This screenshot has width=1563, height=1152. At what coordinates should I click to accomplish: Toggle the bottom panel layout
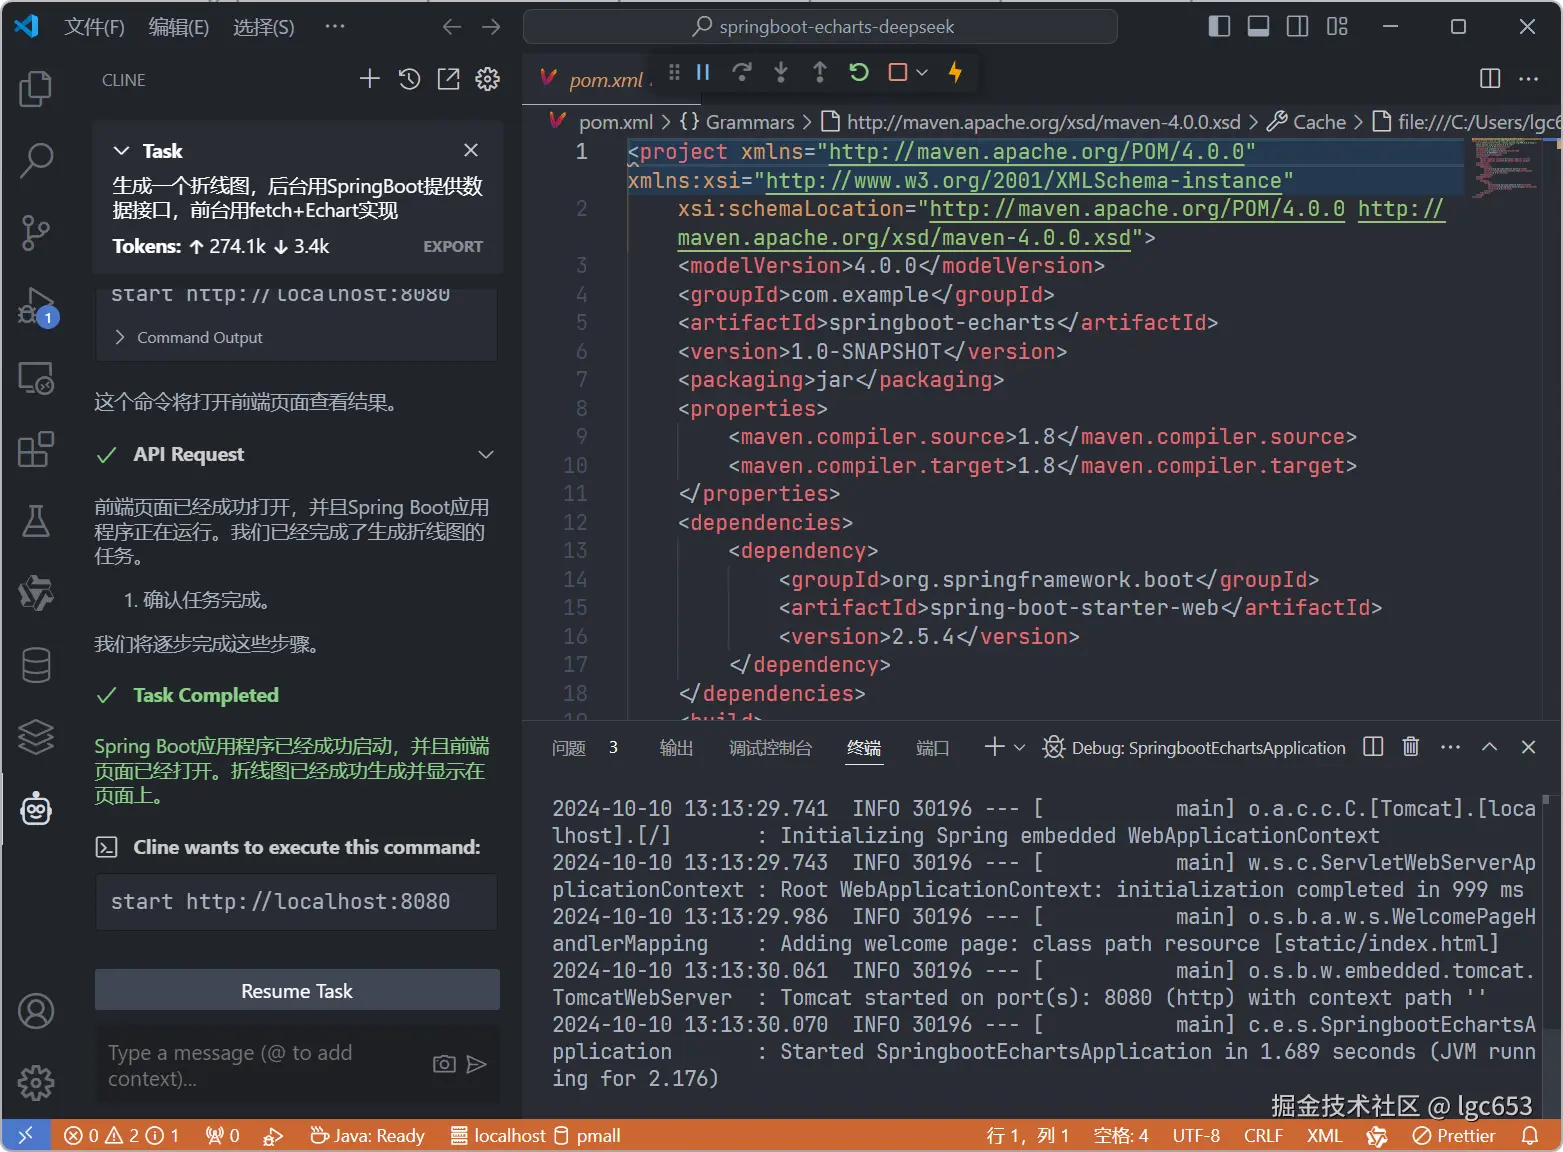tap(1258, 26)
